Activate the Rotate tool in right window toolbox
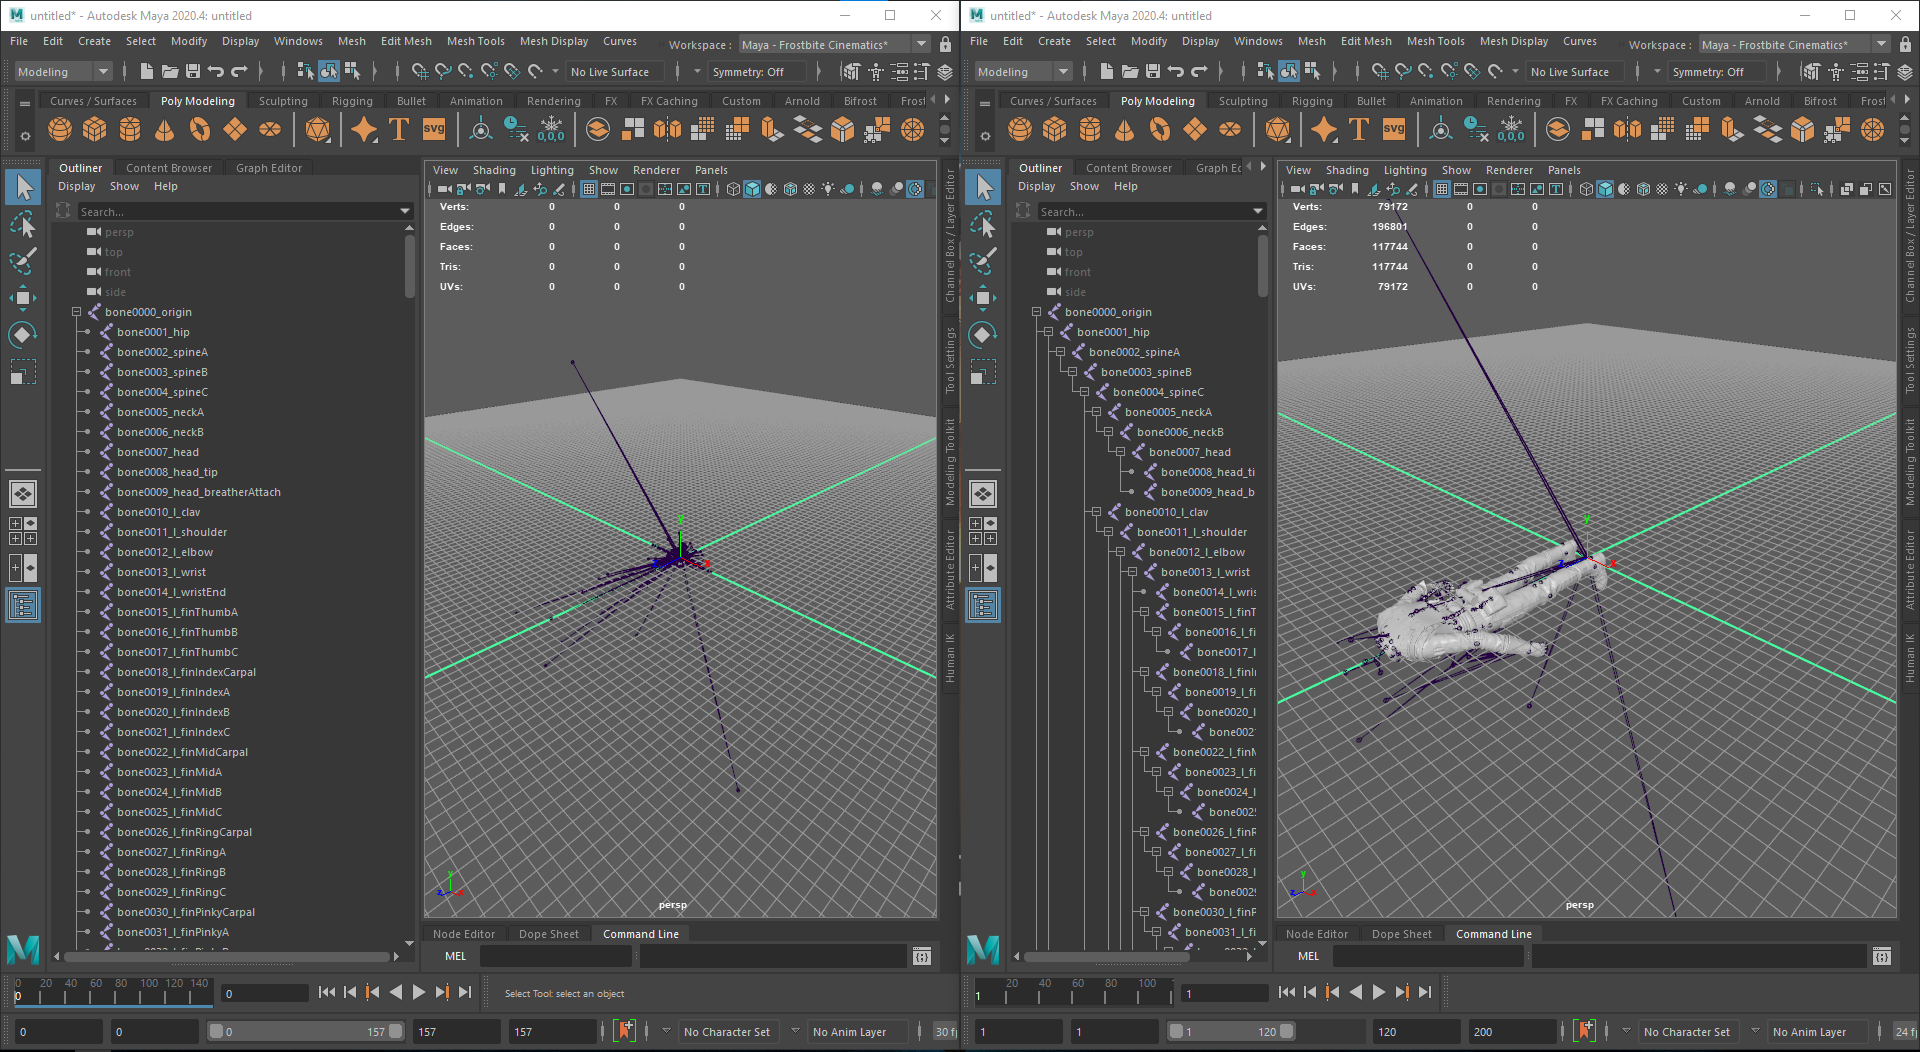 point(983,334)
